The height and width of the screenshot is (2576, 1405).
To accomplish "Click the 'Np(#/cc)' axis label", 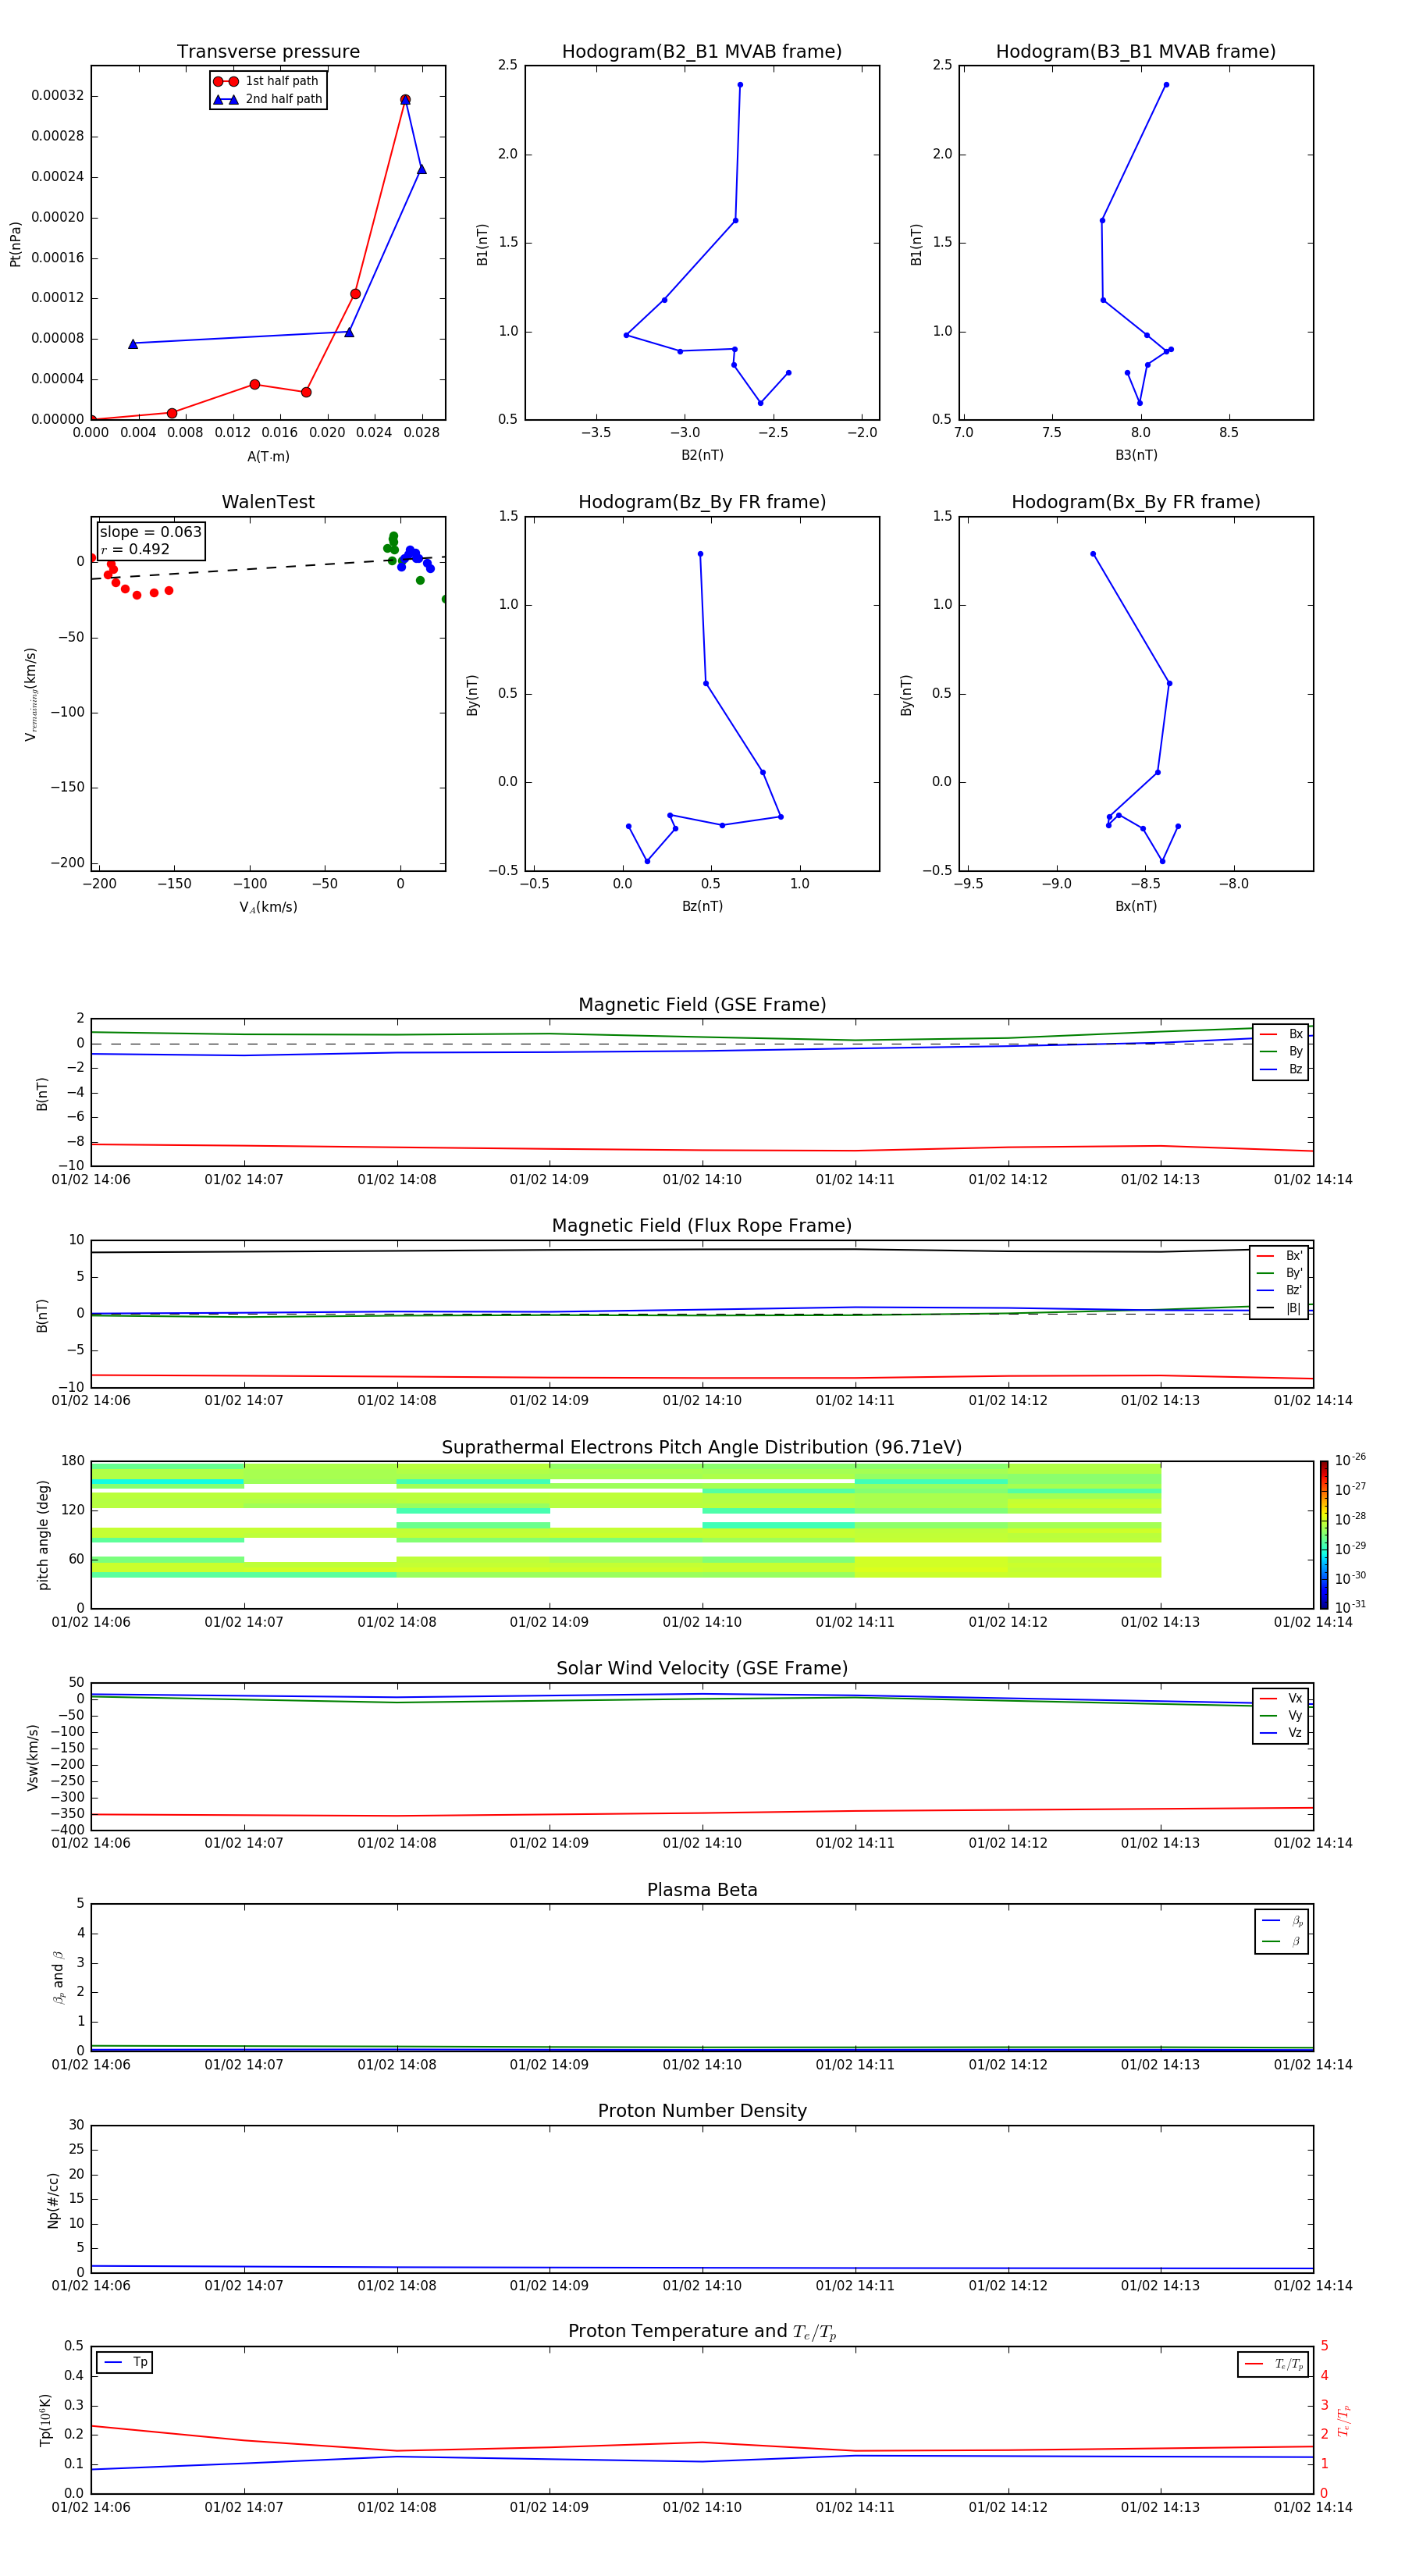I will point(53,2200).
